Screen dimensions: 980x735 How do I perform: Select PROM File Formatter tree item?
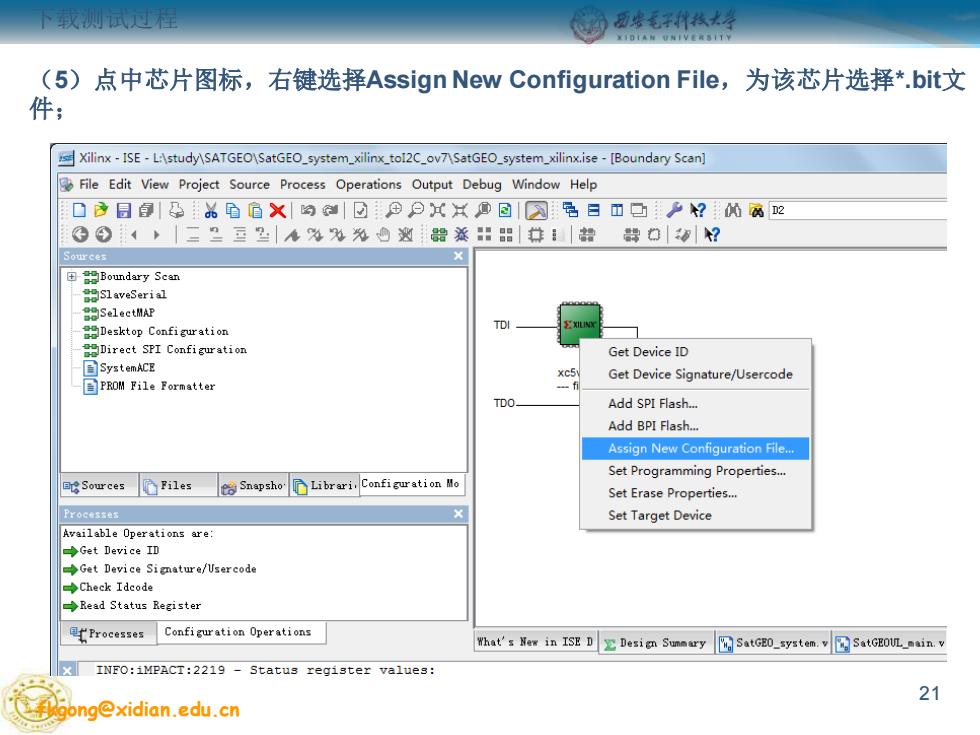click(x=158, y=386)
